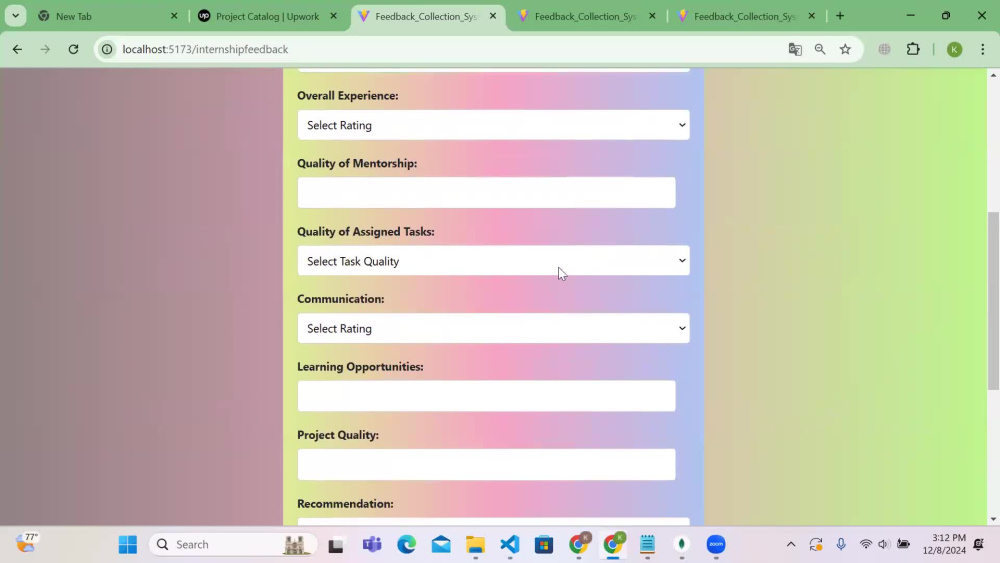Open Mail app from taskbar
Image resolution: width=1000 pixels, height=563 pixels.
(x=441, y=545)
